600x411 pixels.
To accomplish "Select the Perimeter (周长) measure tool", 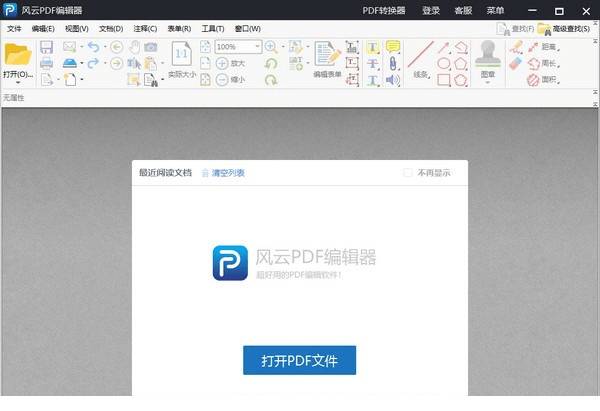I will [x=543, y=63].
